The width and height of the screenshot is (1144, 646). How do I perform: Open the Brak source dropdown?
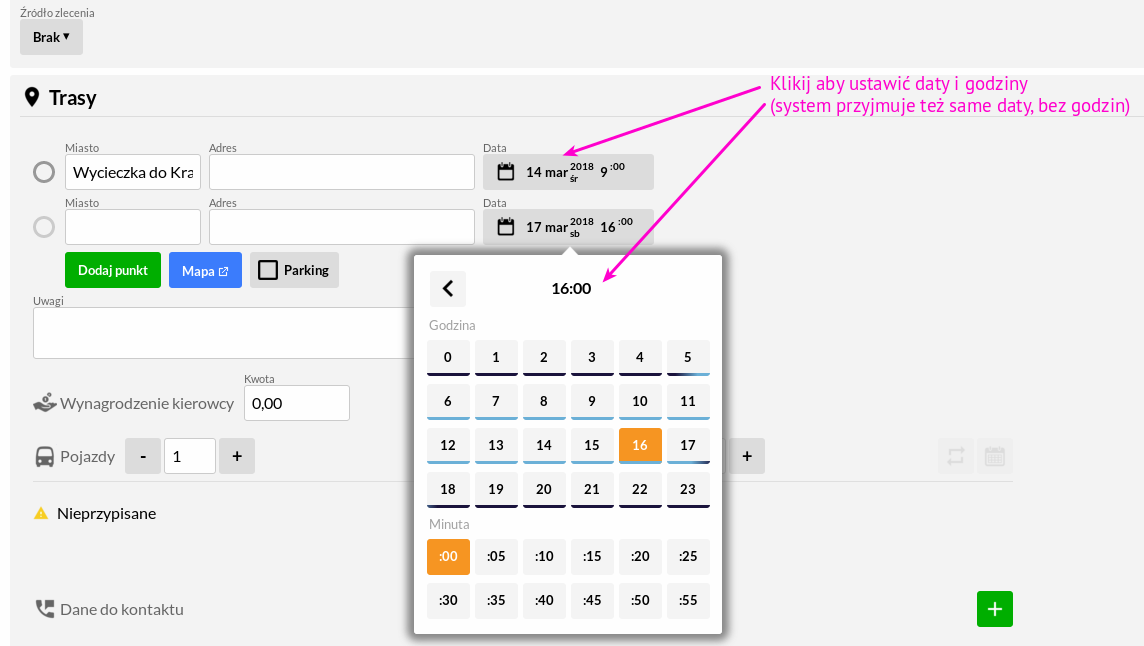[51, 37]
